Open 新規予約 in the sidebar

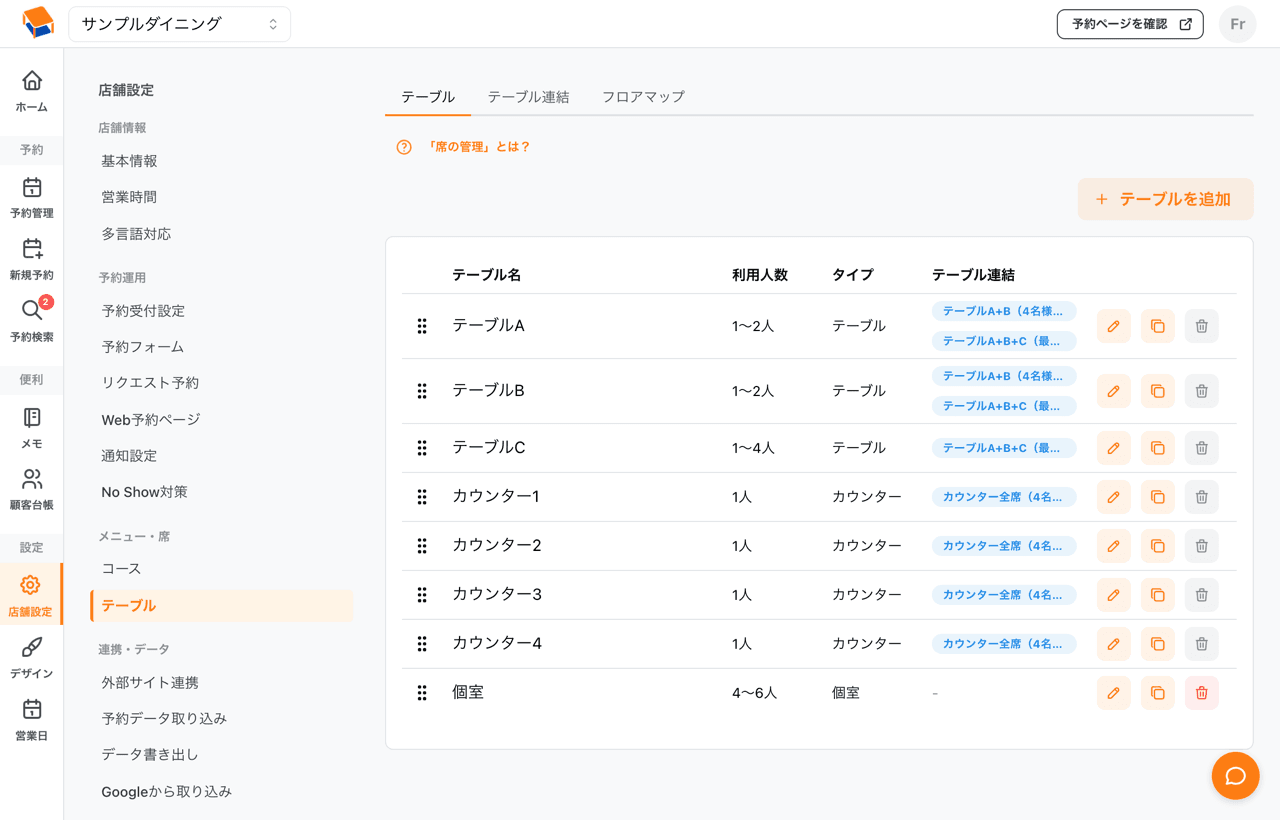32,260
